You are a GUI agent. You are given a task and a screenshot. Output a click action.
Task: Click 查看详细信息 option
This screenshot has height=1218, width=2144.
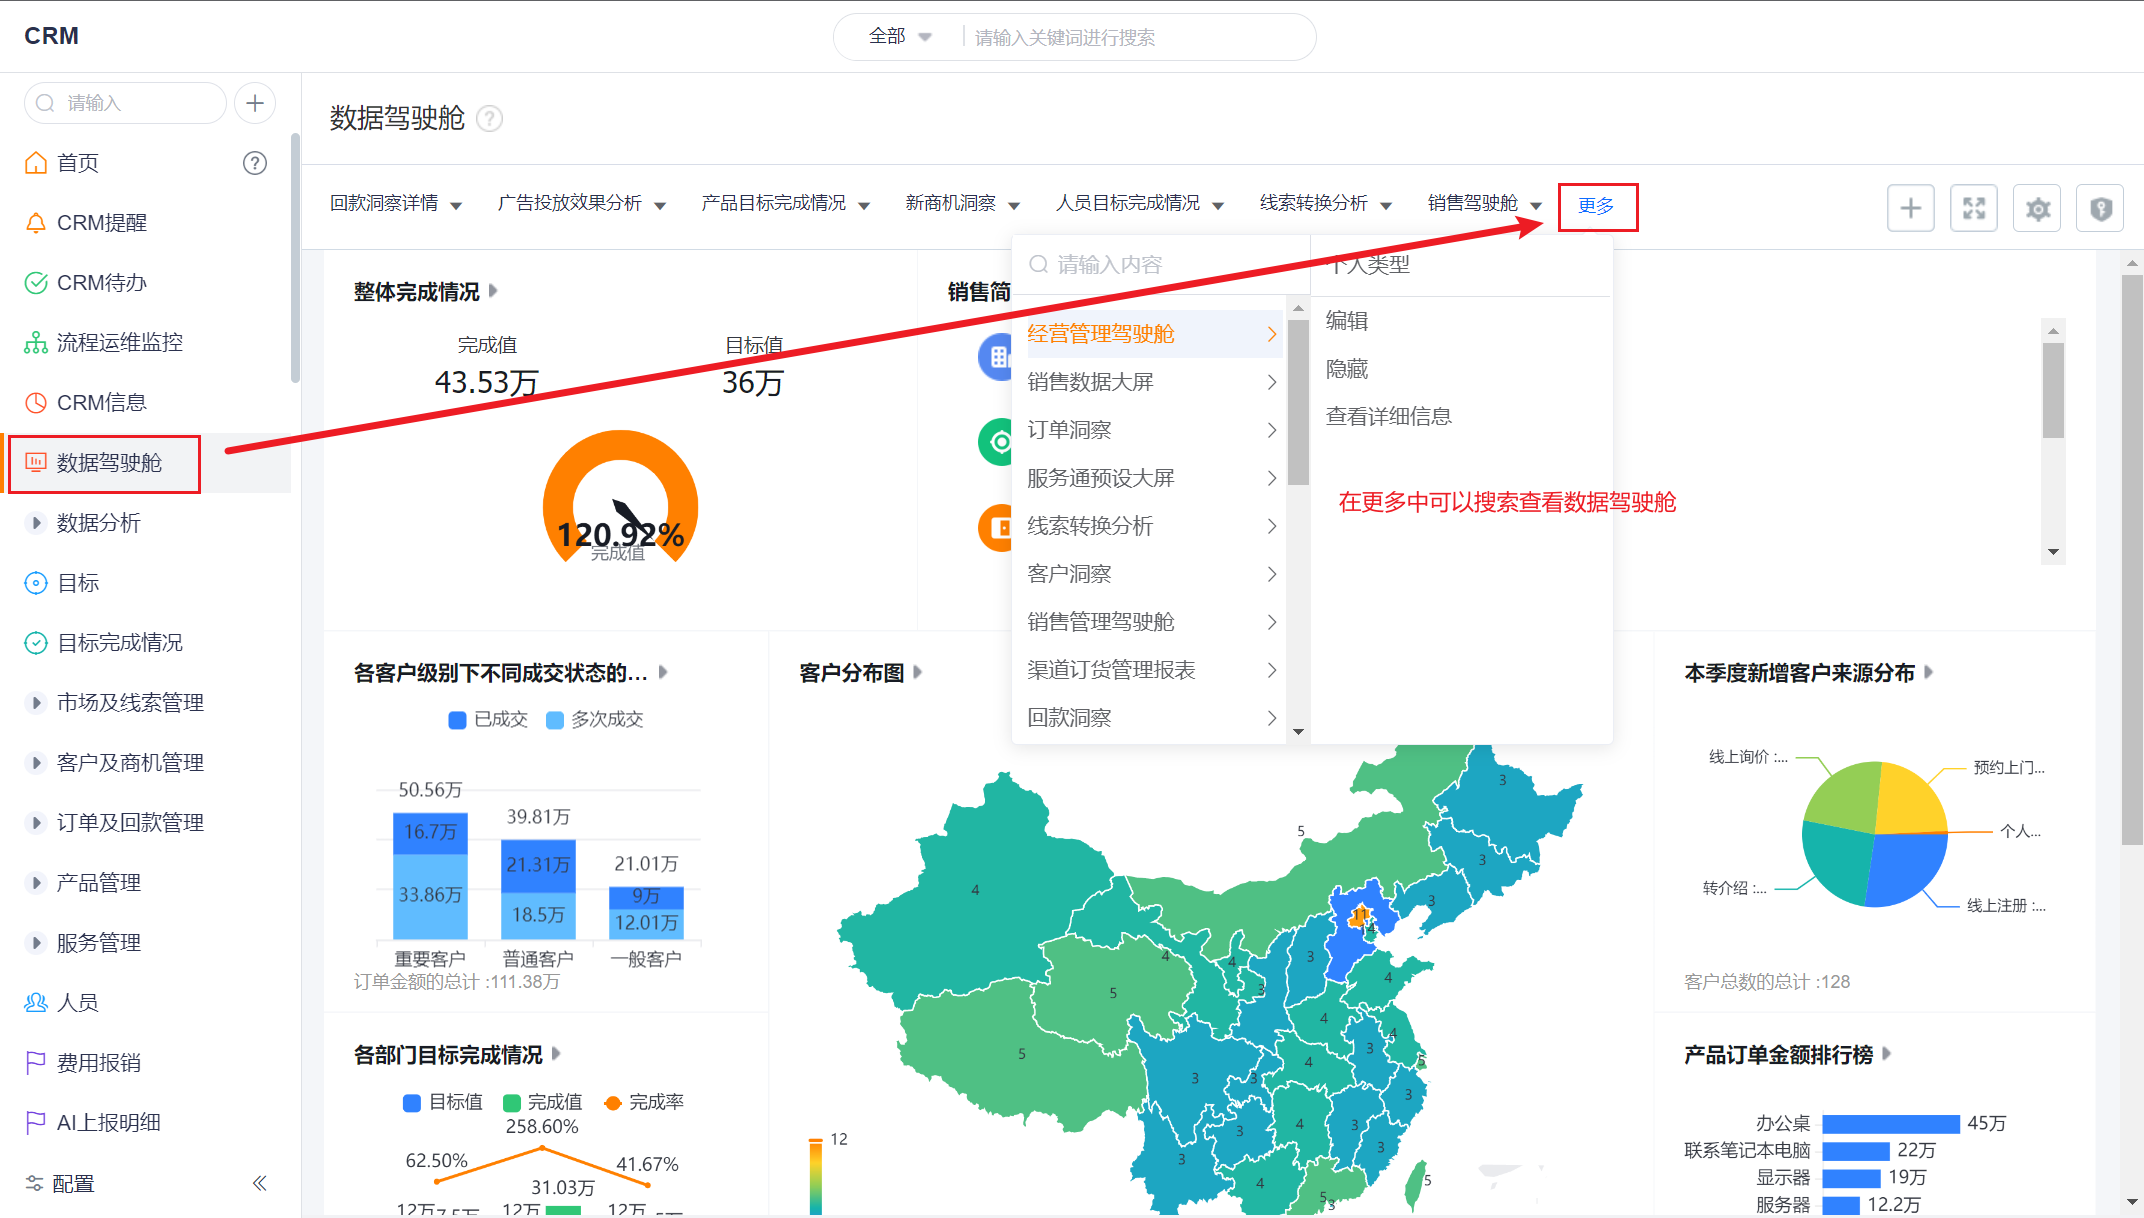tap(1388, 416)
